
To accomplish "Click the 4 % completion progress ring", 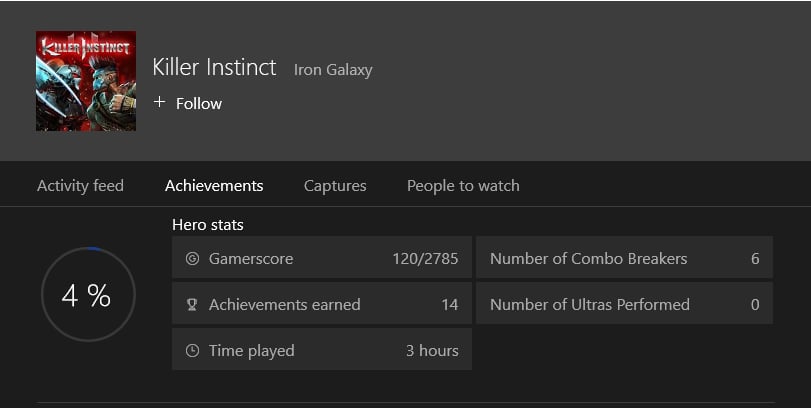I will tap(88, 294).
